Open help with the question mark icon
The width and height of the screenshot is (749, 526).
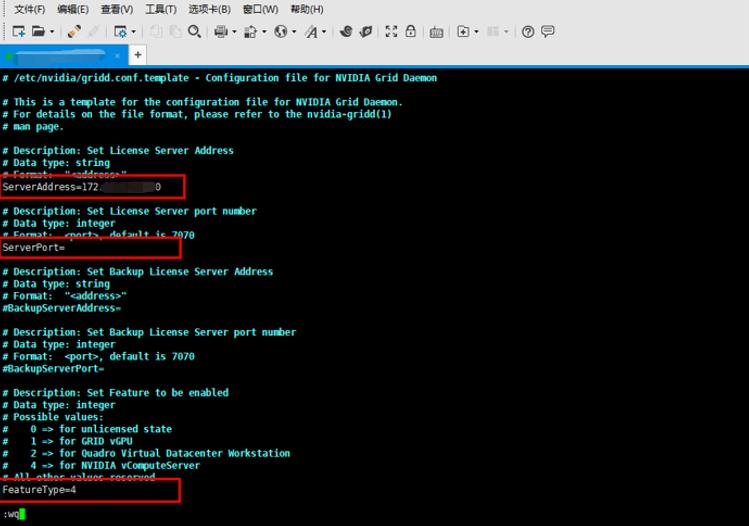[x=528, y=32]
